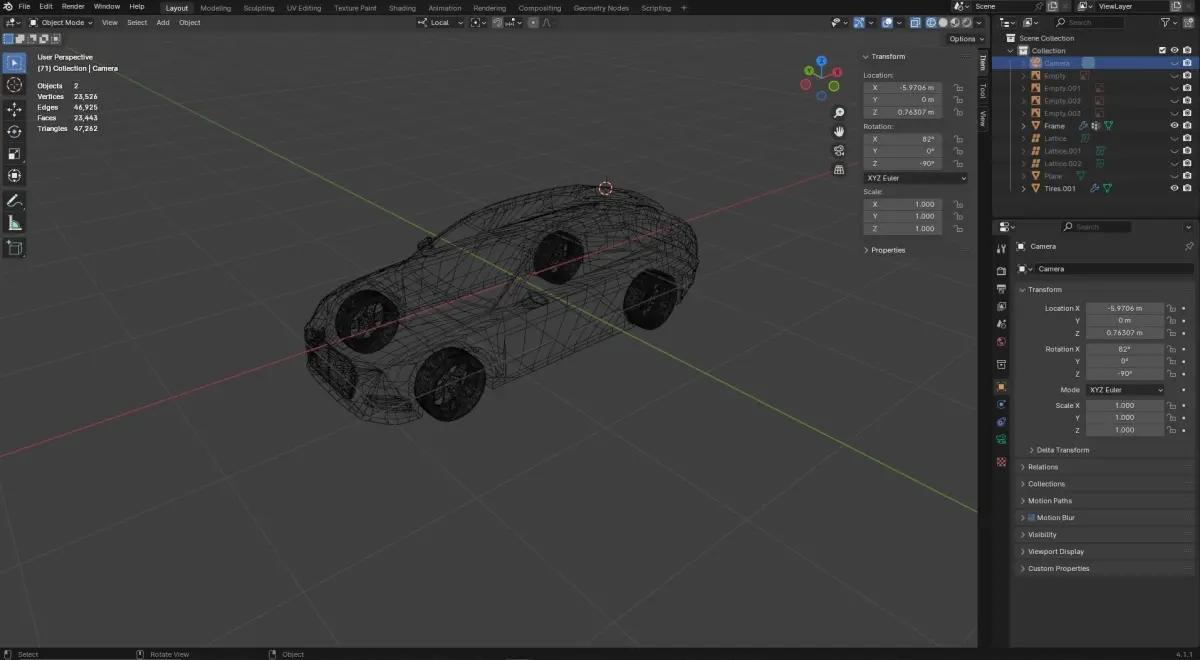Toggle X-Ray display in viewport header
This screenshot has height=660, width=1200.
pyautogui.click(x=915, y=22)
